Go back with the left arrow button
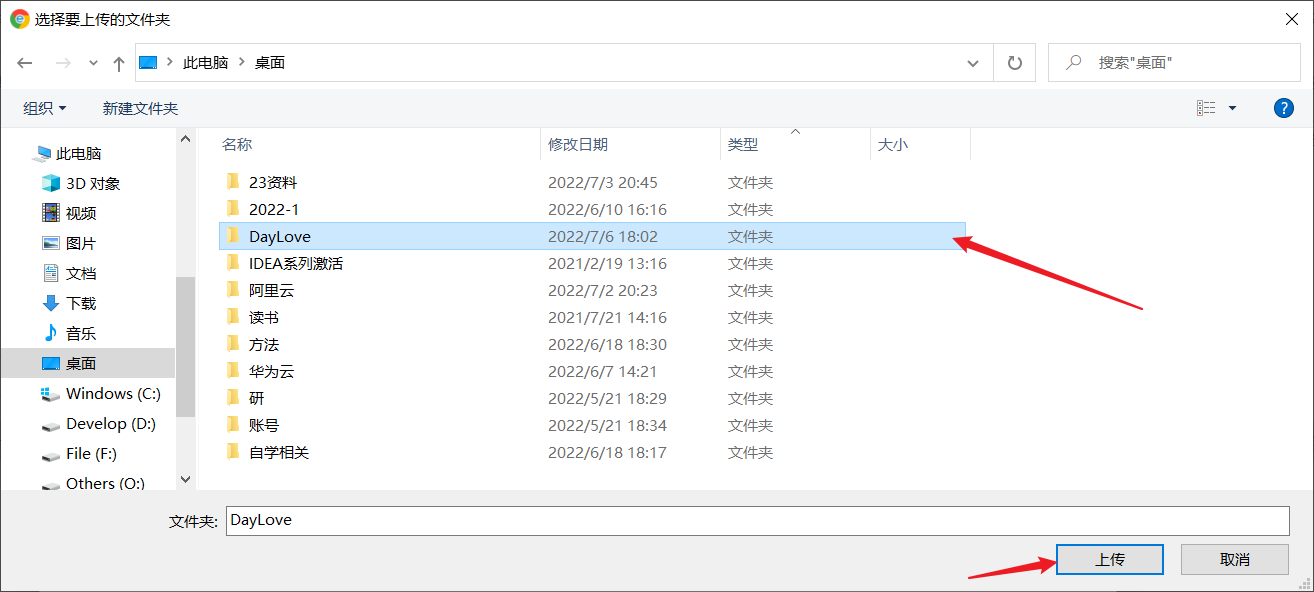The image size is (1314, 592). coord(27,63)
